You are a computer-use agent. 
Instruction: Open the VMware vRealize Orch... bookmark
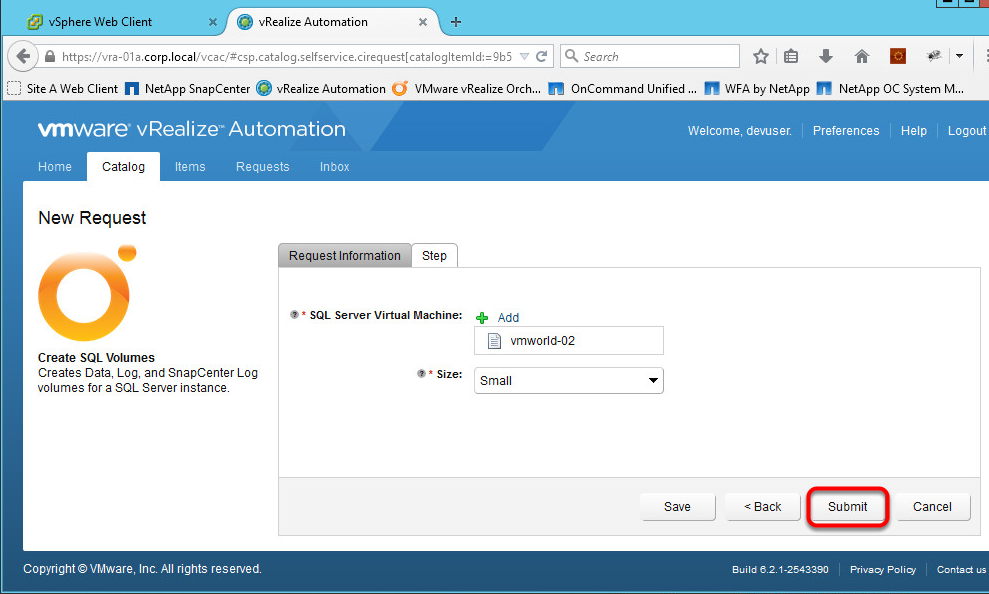tap(467, 89)
